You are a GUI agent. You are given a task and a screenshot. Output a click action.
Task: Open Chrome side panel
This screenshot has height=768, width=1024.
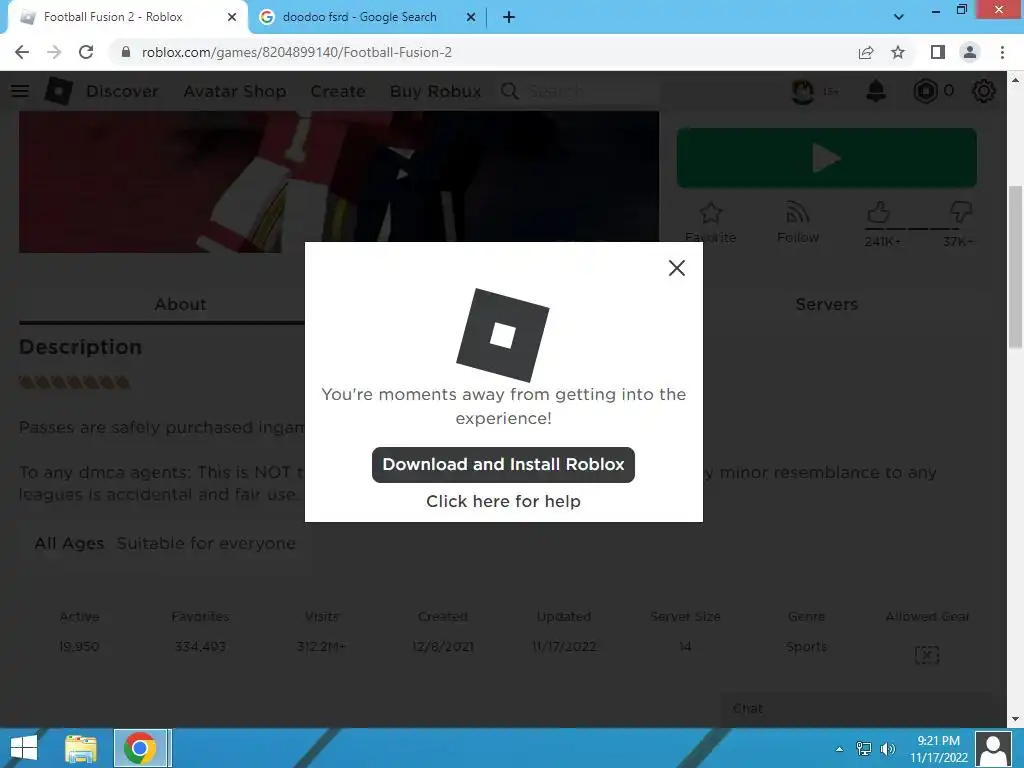point(938,52)
